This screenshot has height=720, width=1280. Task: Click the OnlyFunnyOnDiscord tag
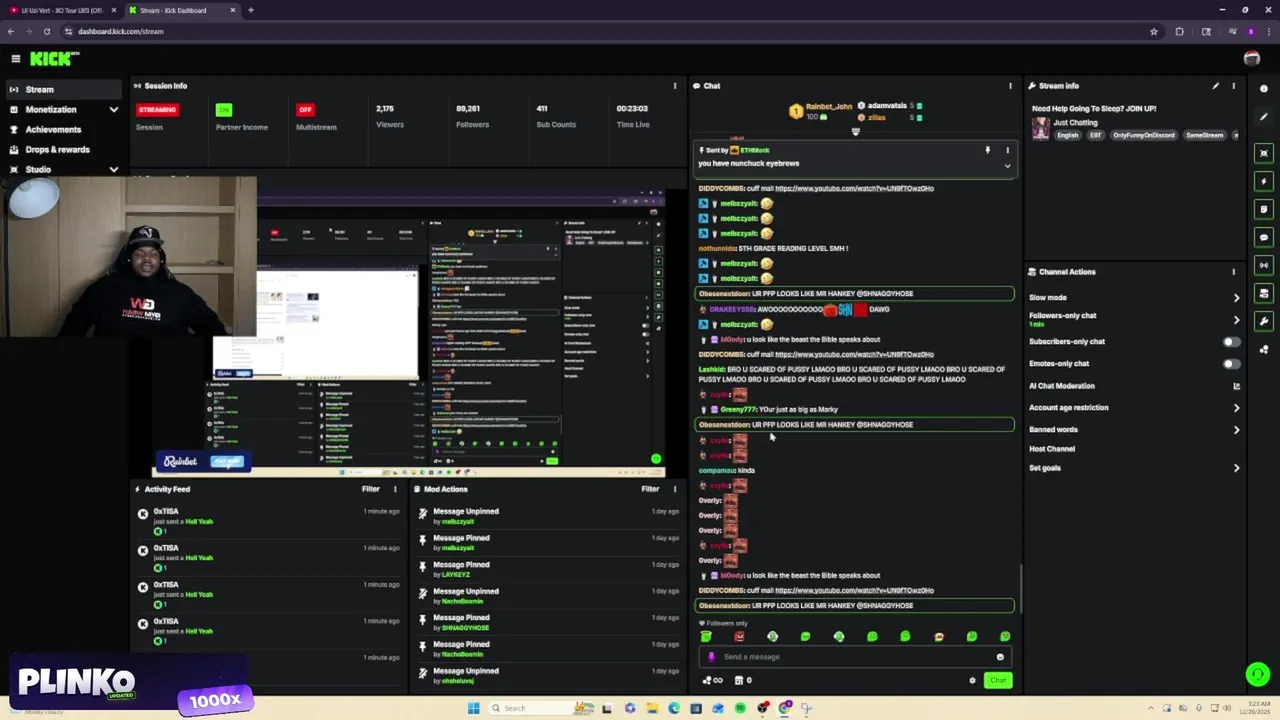[x=1143, y=135]
